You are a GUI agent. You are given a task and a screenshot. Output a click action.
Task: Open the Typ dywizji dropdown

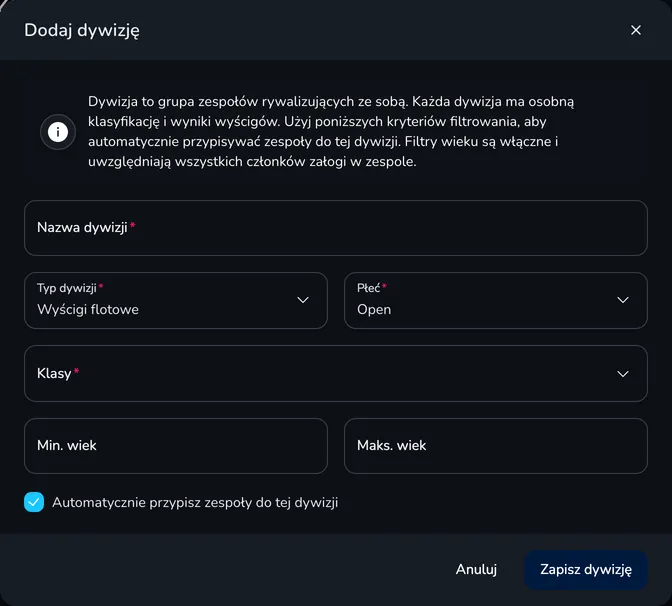pyautogui.click(x=176, y=300)
